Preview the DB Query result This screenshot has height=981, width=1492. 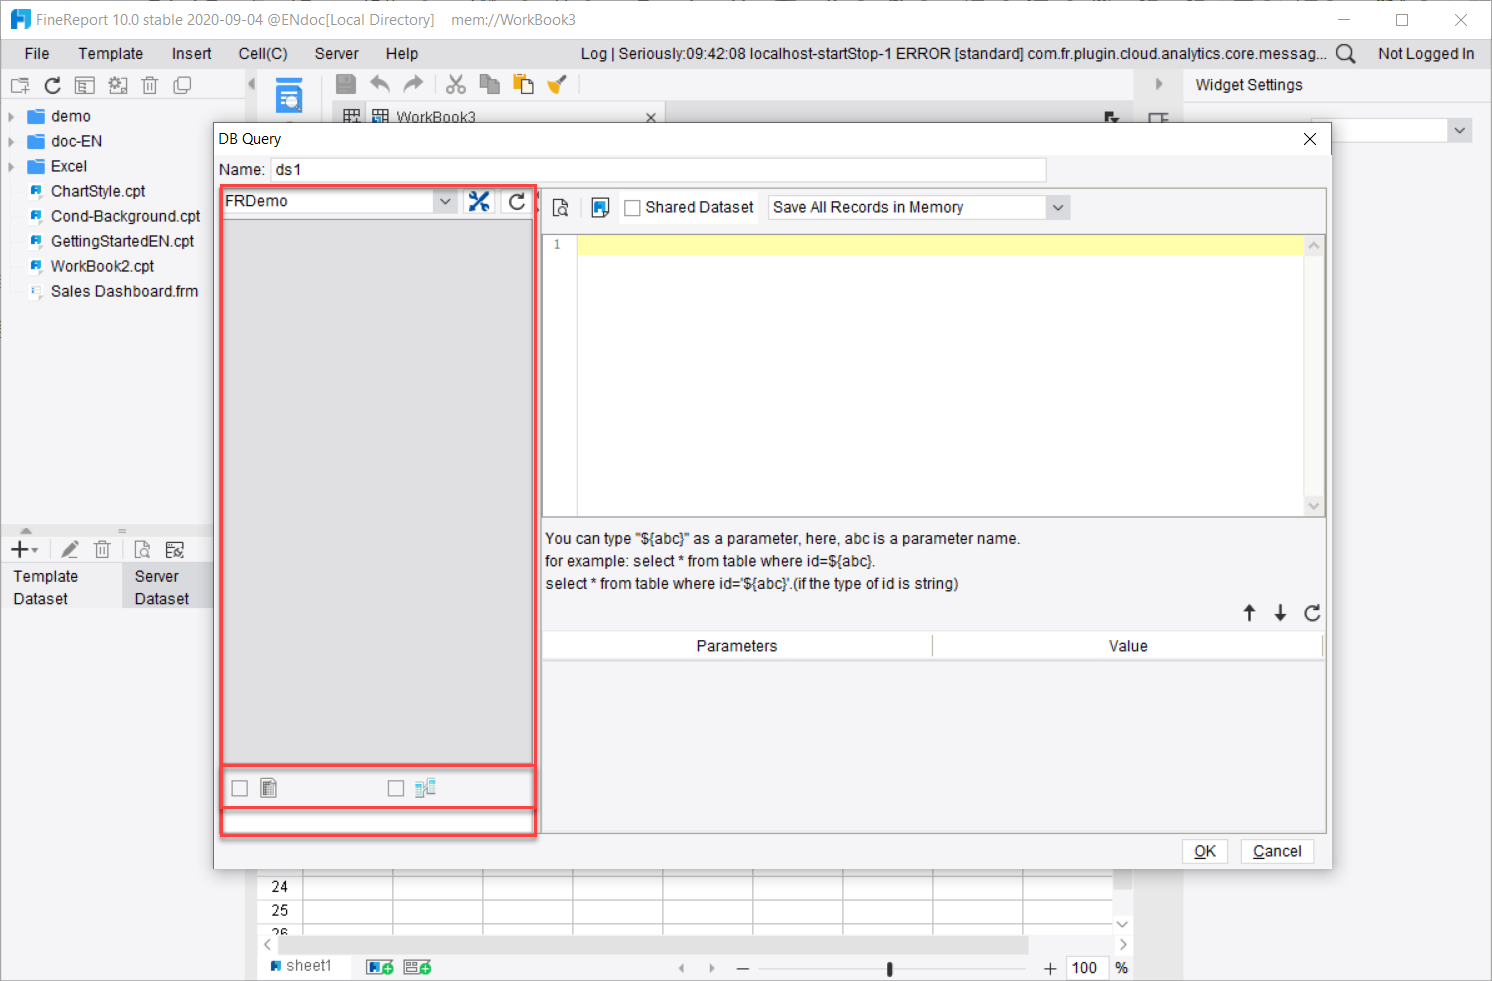[561, 207]
